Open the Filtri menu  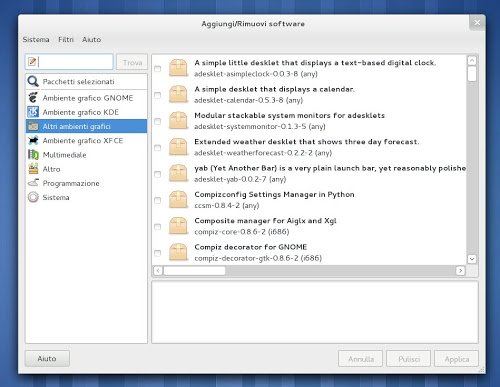[x=66, y=39]
